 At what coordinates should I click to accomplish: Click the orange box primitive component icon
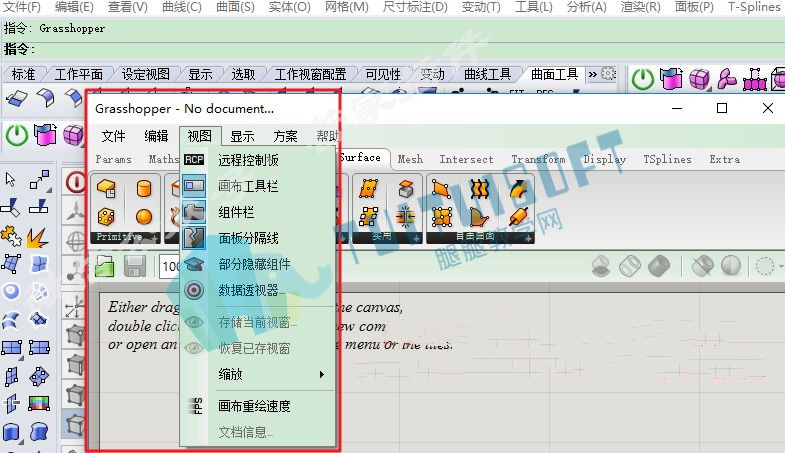tap(107, 188)
